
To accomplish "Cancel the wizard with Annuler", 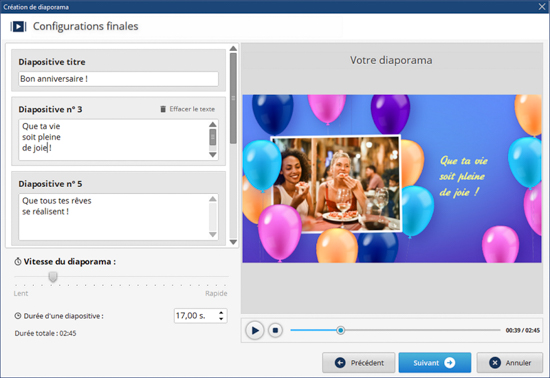I will (510, 363).
